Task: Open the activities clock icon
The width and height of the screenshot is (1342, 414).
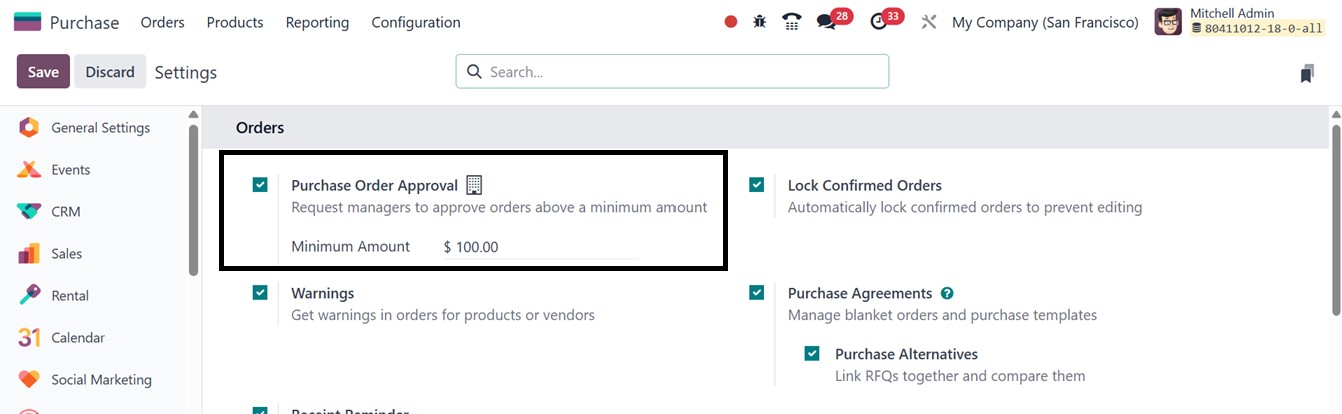Action: [x=879, y=22]
